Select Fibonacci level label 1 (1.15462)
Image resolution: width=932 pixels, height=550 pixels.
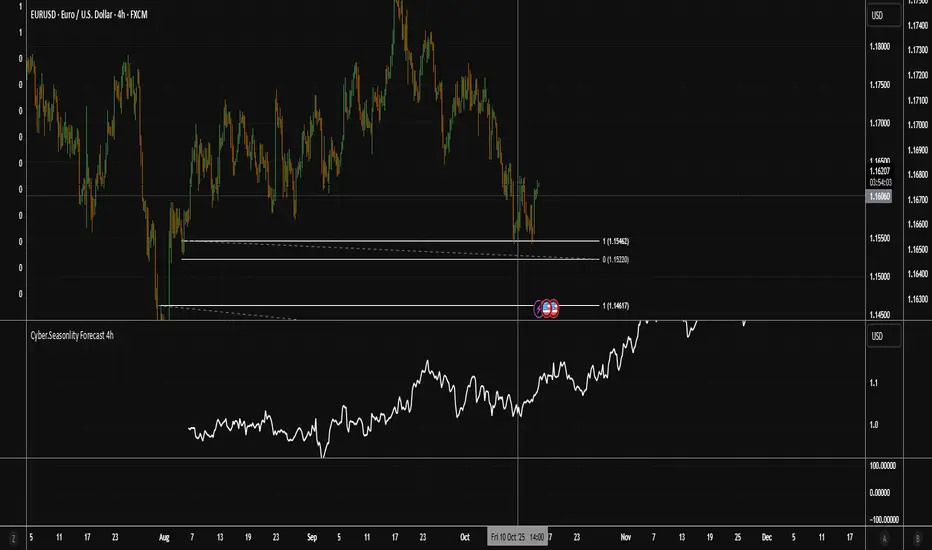point(615,241)
